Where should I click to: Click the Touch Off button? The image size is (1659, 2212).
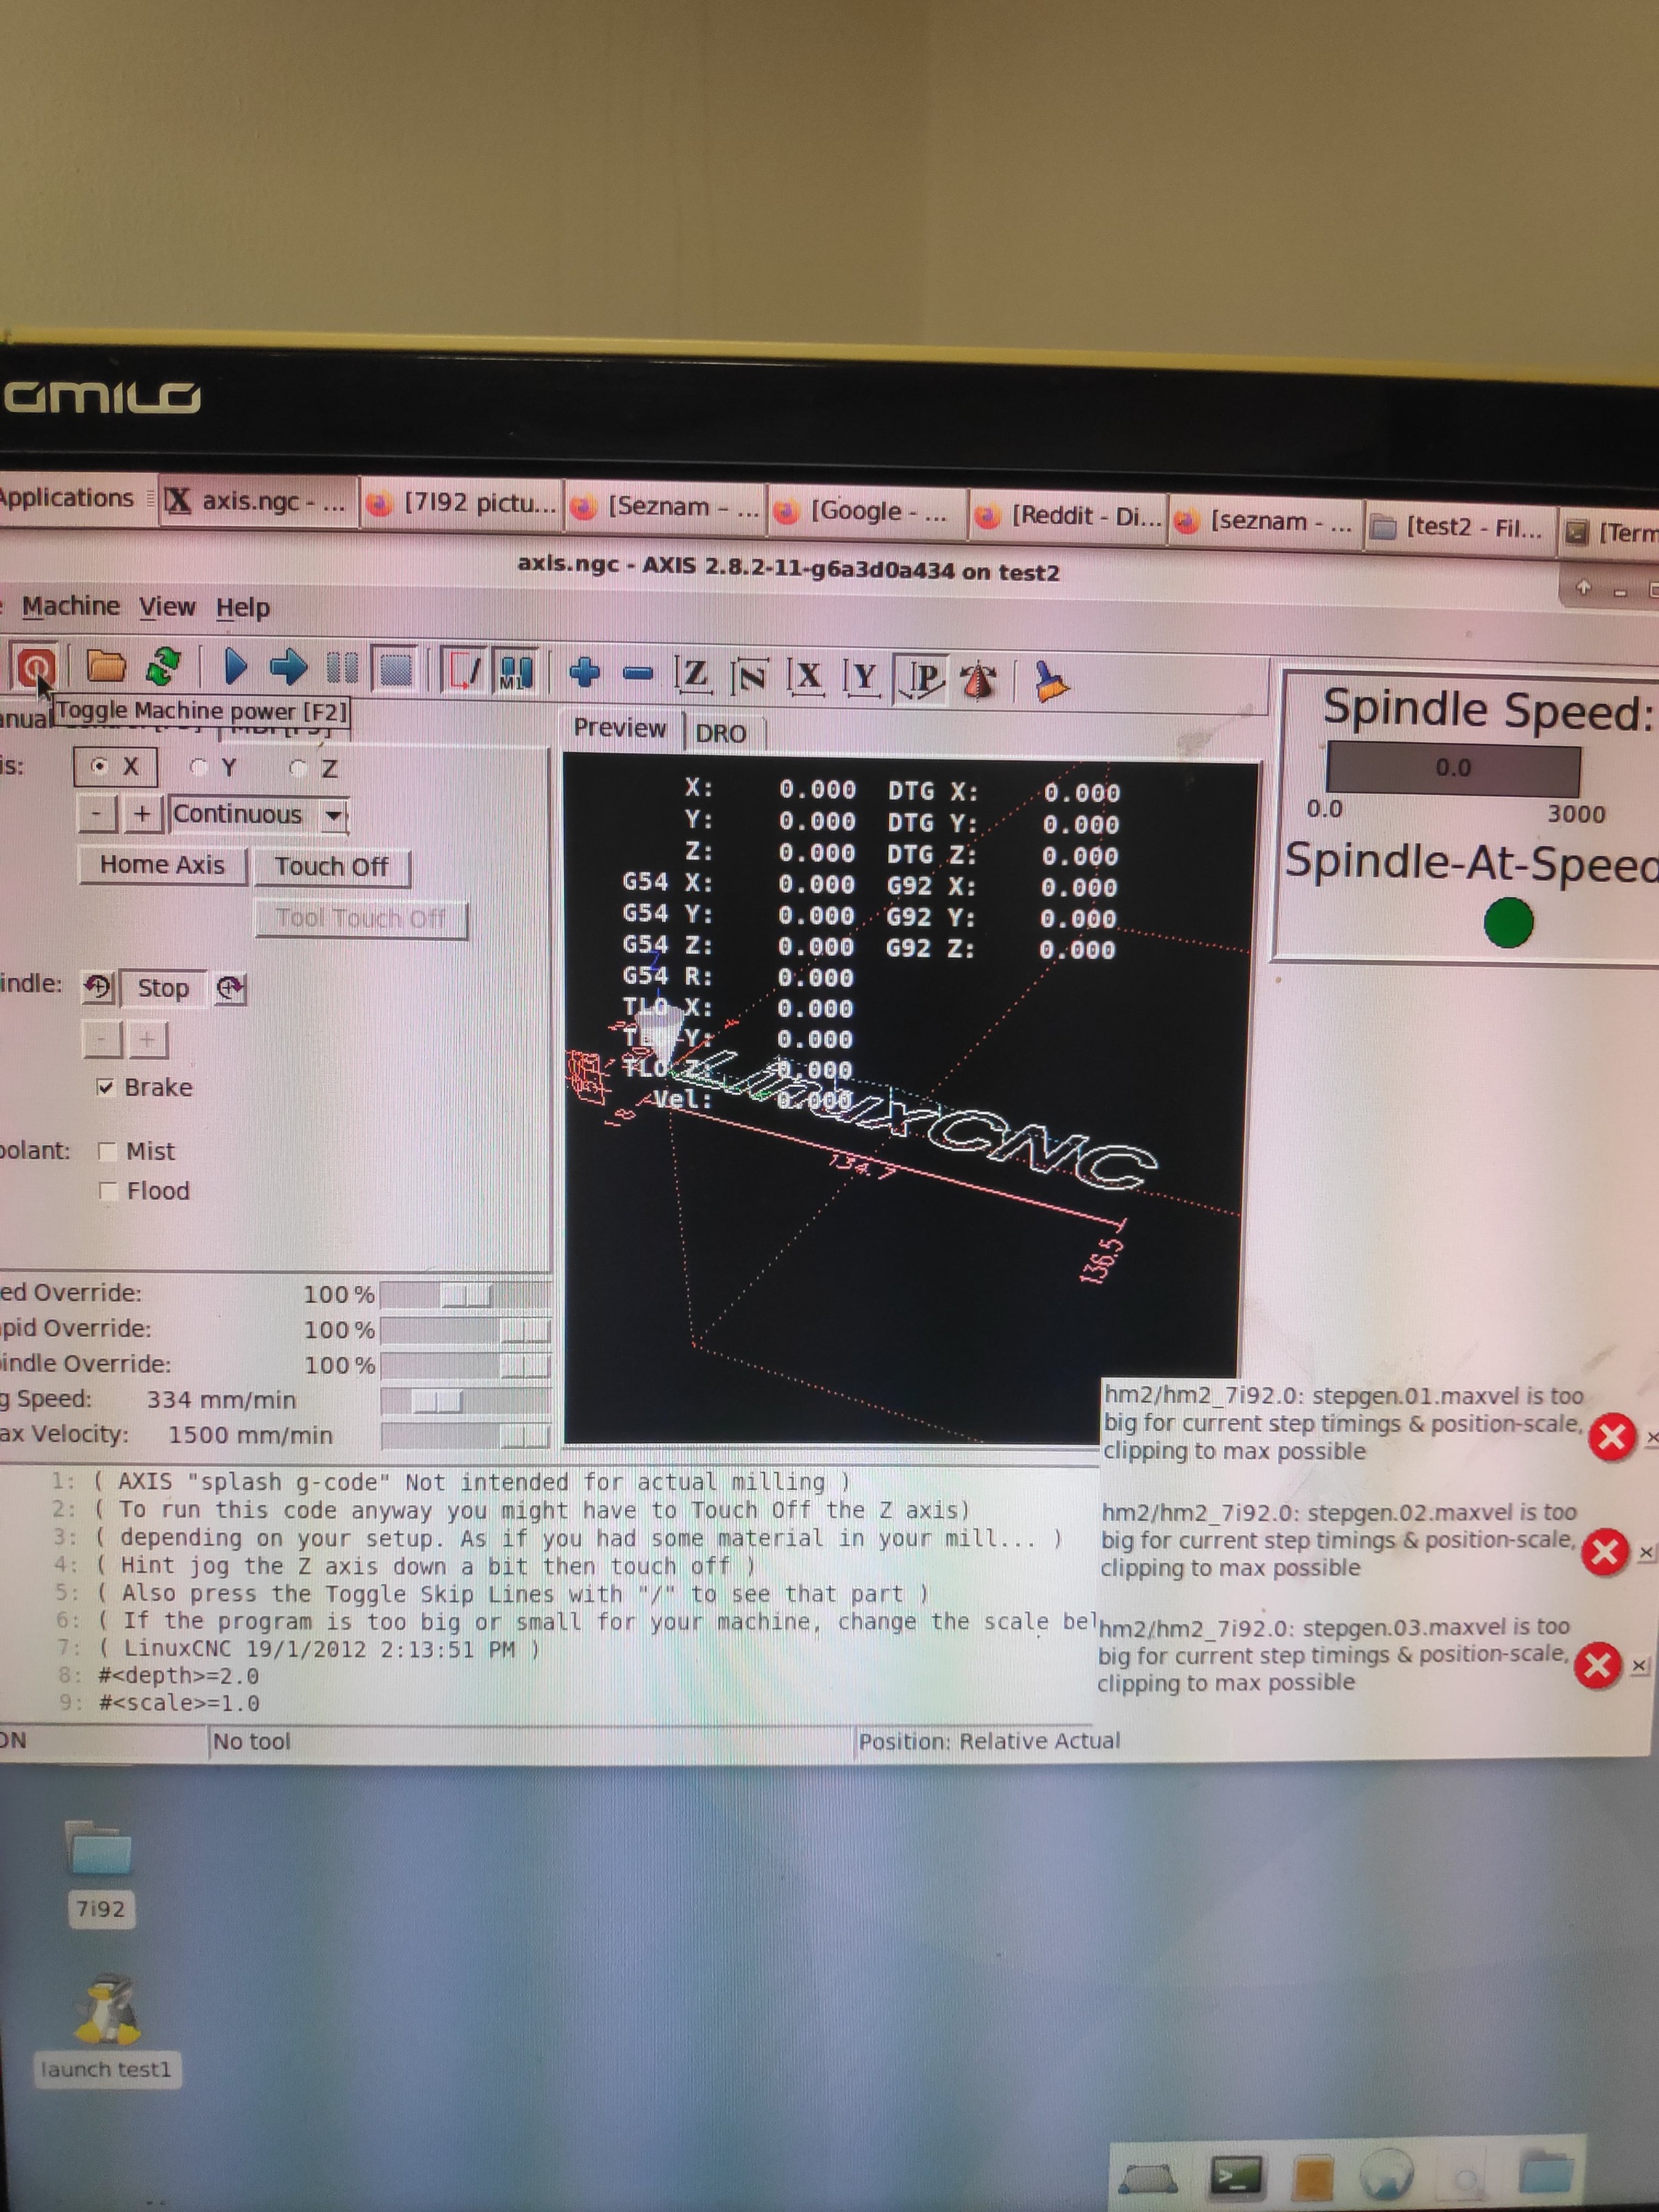point(331,867)
